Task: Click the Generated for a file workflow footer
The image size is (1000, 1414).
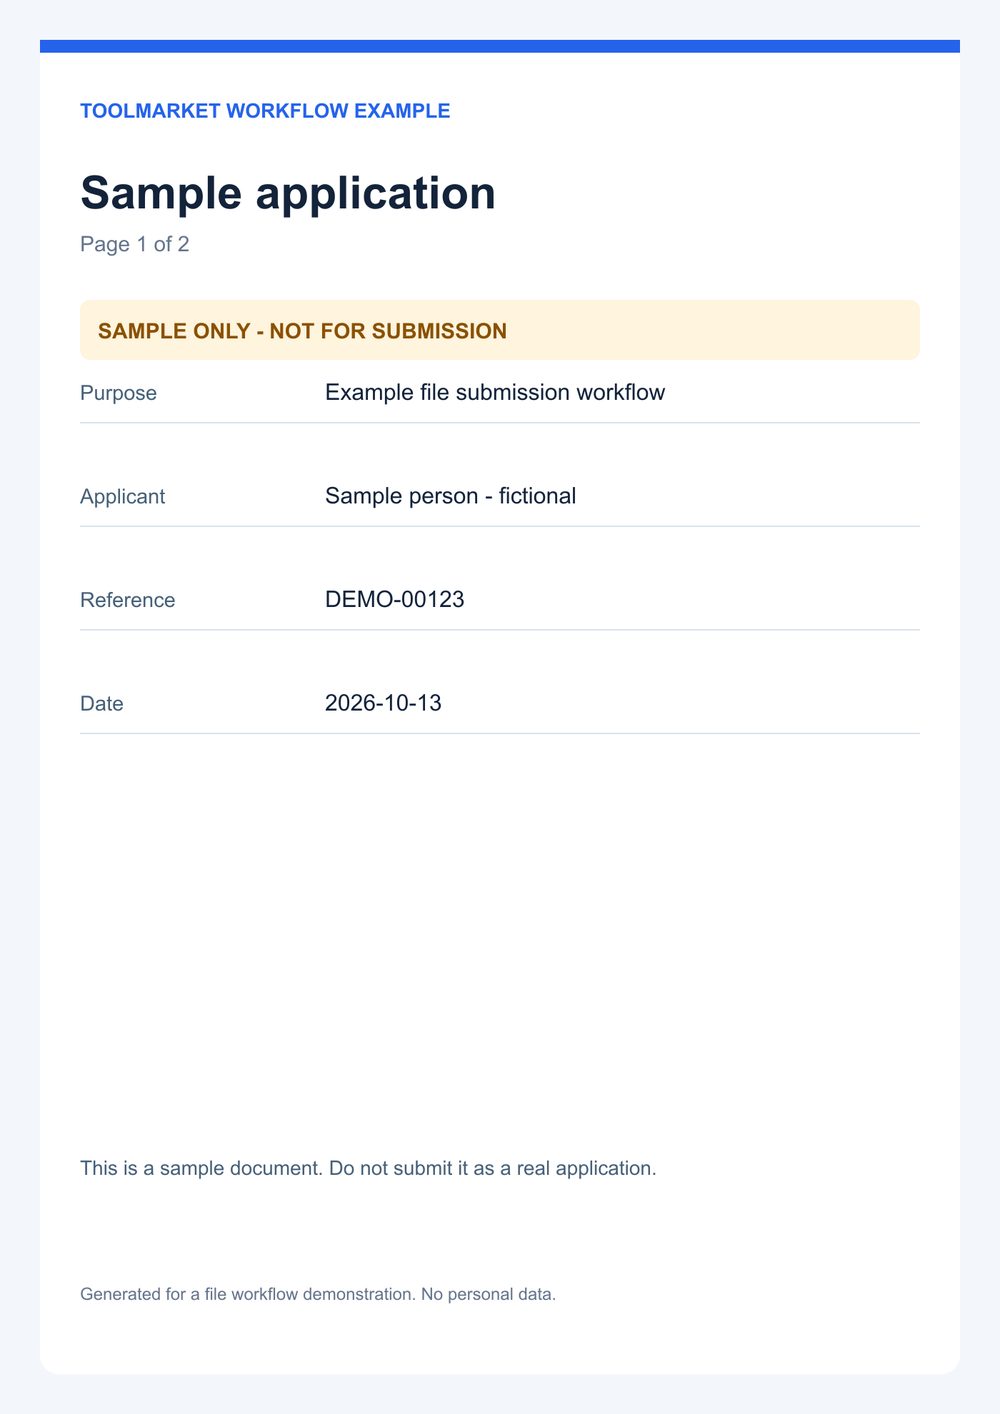Action: [318, 1294]
